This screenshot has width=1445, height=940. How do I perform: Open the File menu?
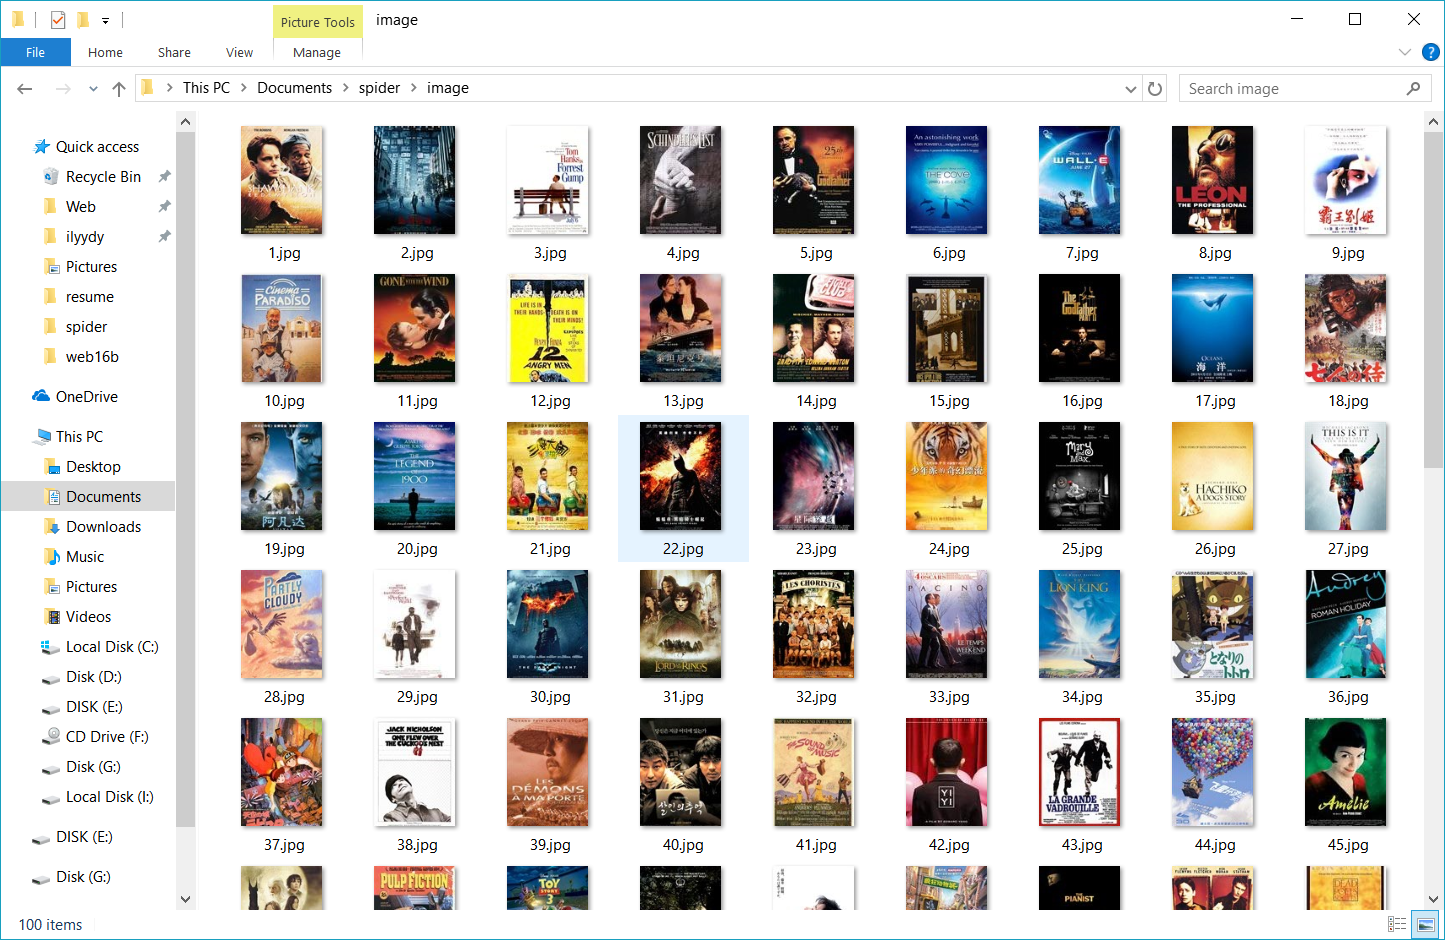36,53
